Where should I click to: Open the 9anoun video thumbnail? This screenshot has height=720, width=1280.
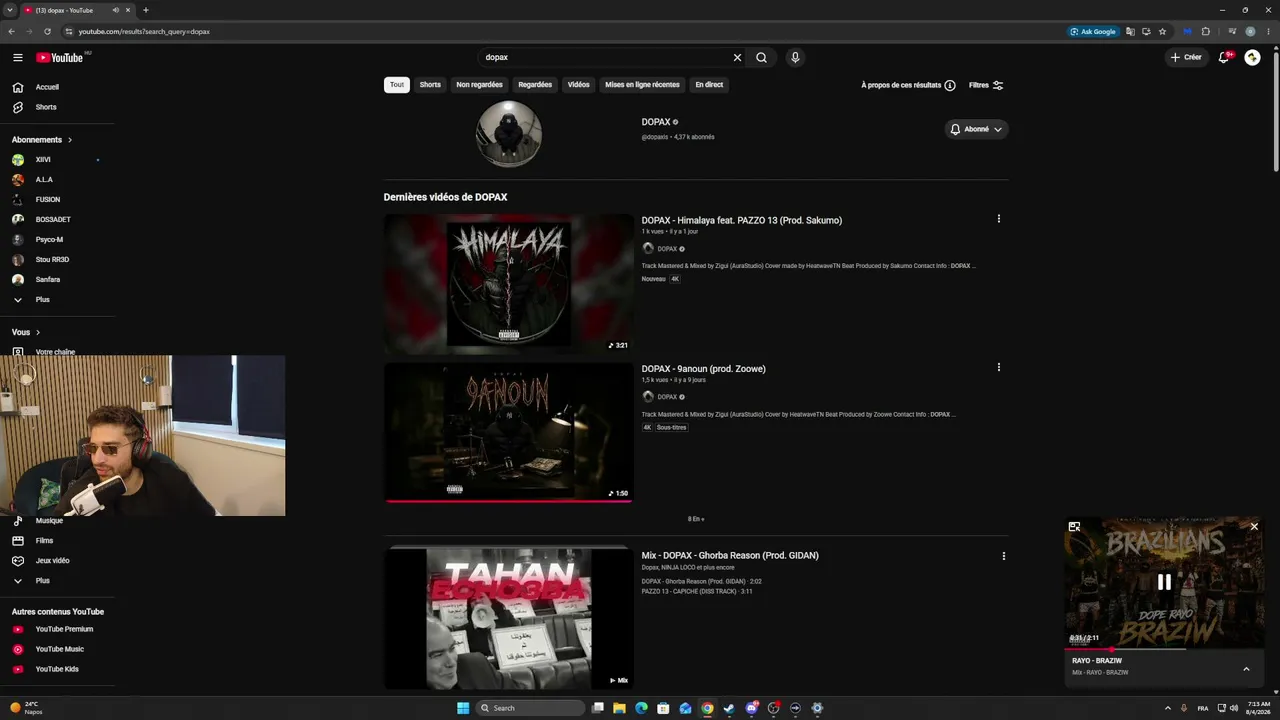coord(509,432)
